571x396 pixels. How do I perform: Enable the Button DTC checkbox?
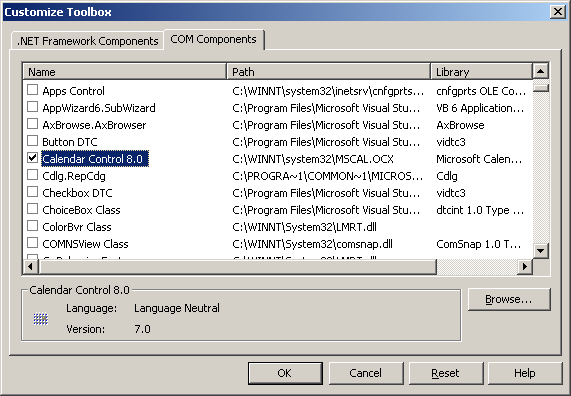click(x=32, y=140)
